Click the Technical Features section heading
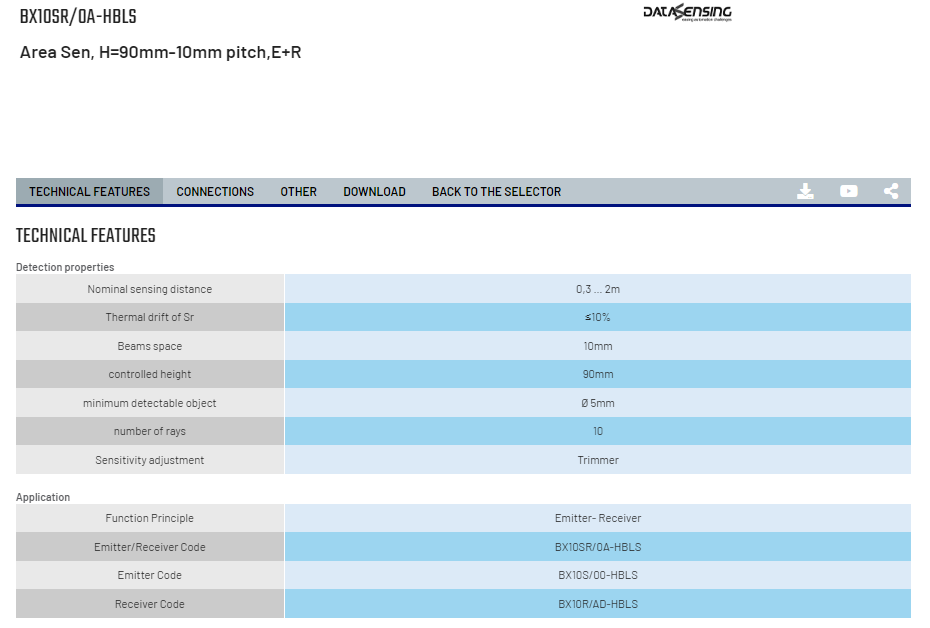The height and width of the screenshot is (628, 930). 85,235
